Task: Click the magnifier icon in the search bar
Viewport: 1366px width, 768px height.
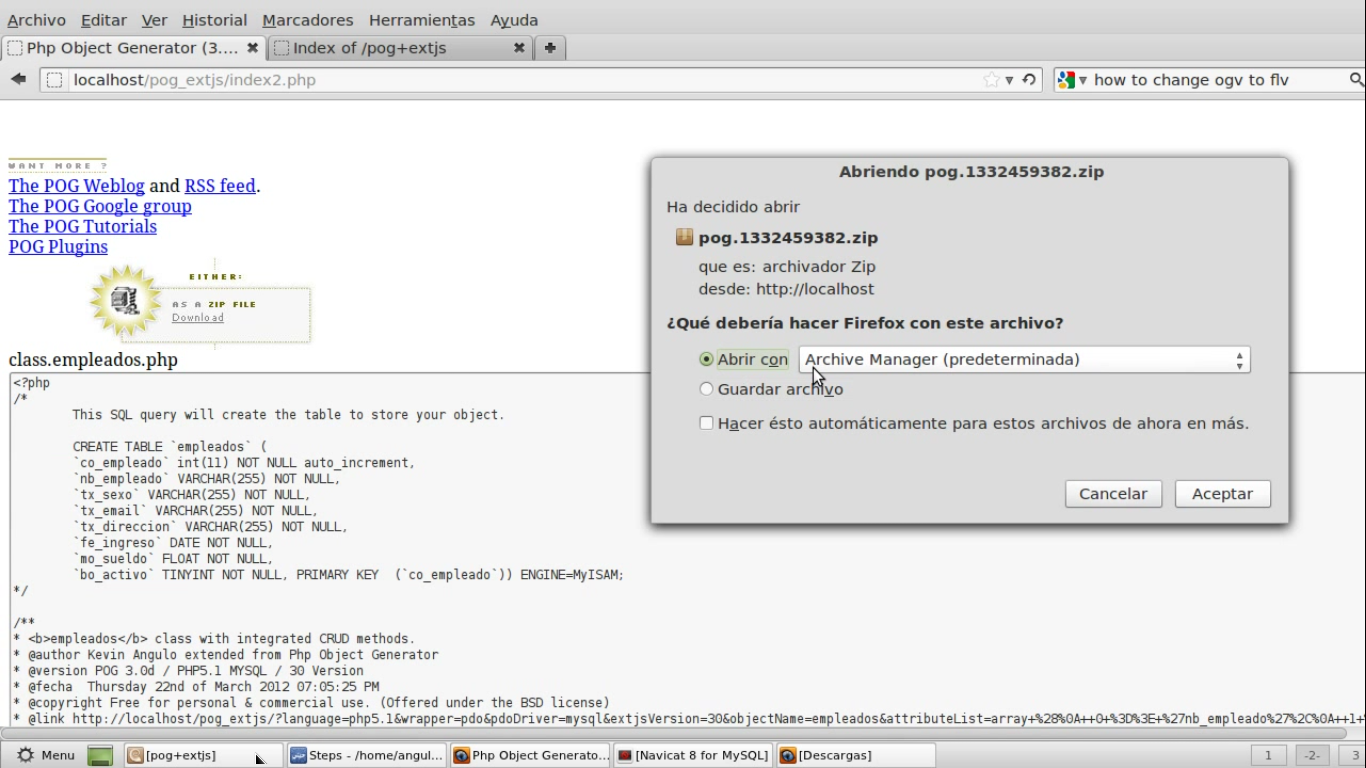Action: click(x=1356, y=79)
